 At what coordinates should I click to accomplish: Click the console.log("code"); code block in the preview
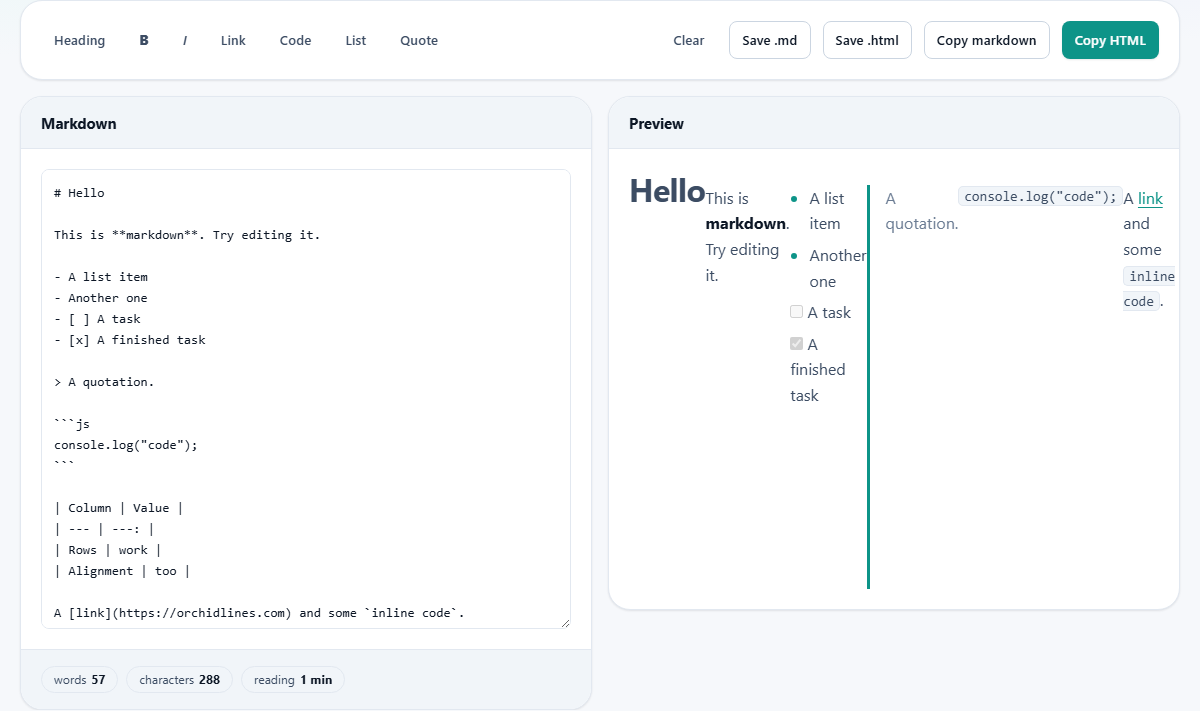[1040, 196]
